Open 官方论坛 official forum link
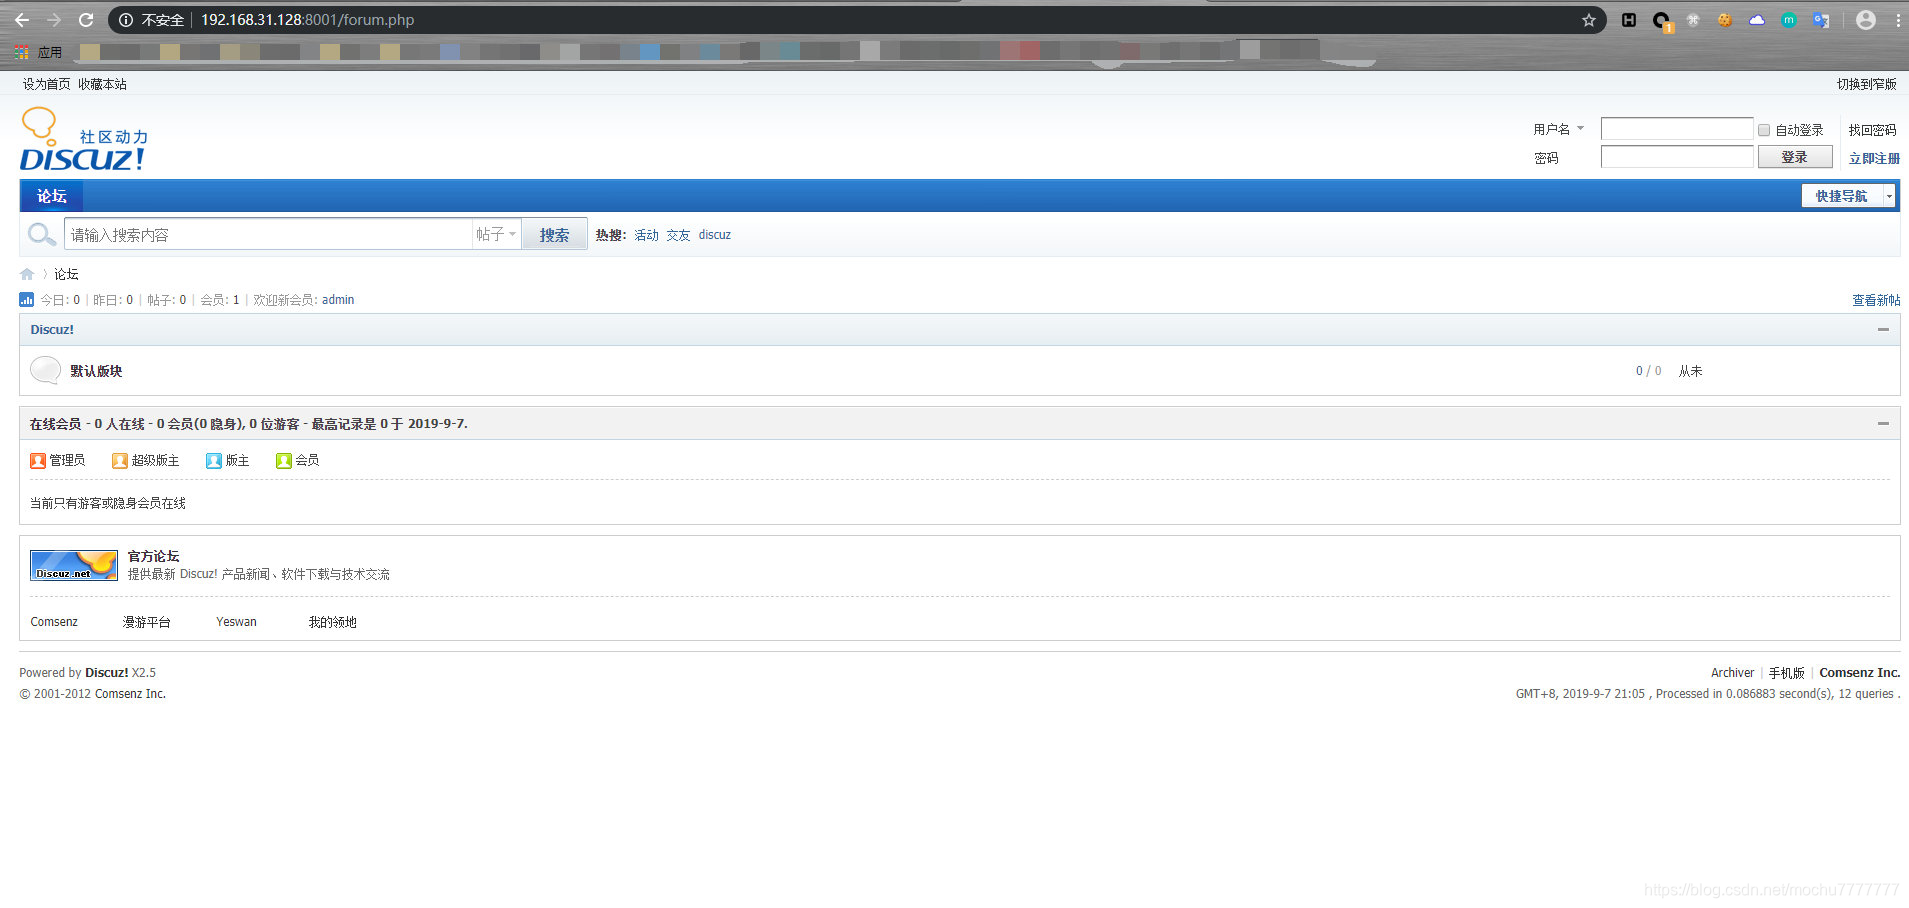Screen dimensions: 1909x908 pyautogui.click(x=153, y=556)
